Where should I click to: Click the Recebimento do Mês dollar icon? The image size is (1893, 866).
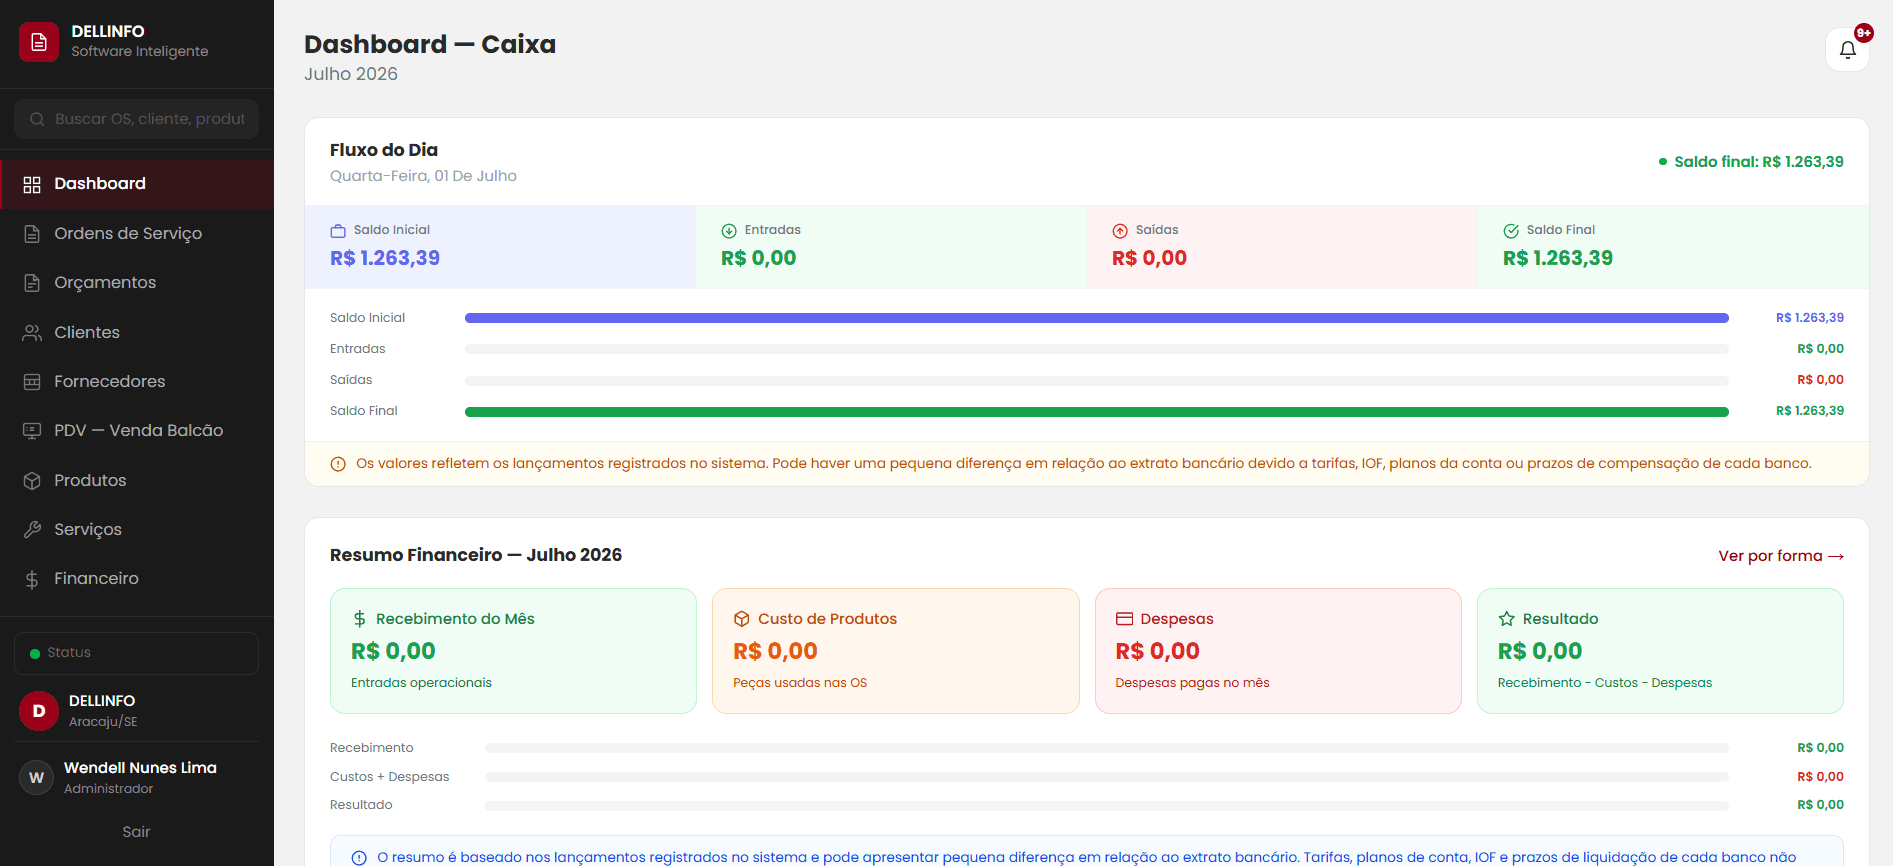tap(359, 619)
